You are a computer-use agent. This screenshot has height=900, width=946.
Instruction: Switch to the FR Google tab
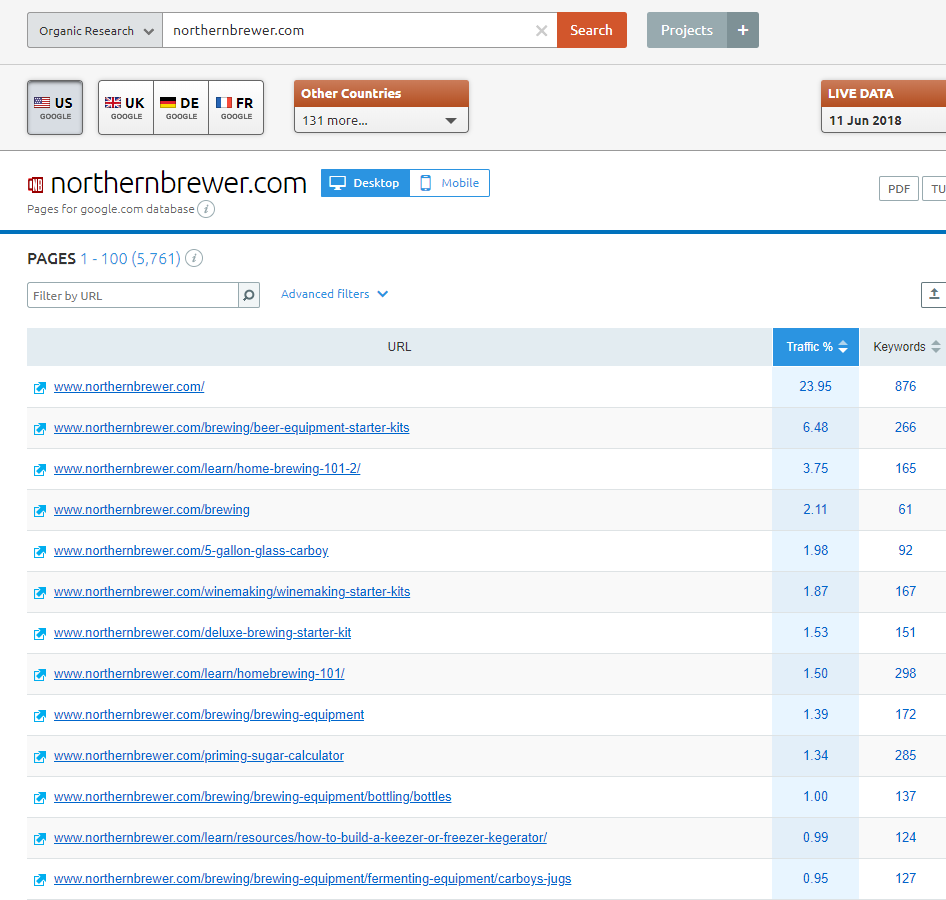click(x=236, y=107)
